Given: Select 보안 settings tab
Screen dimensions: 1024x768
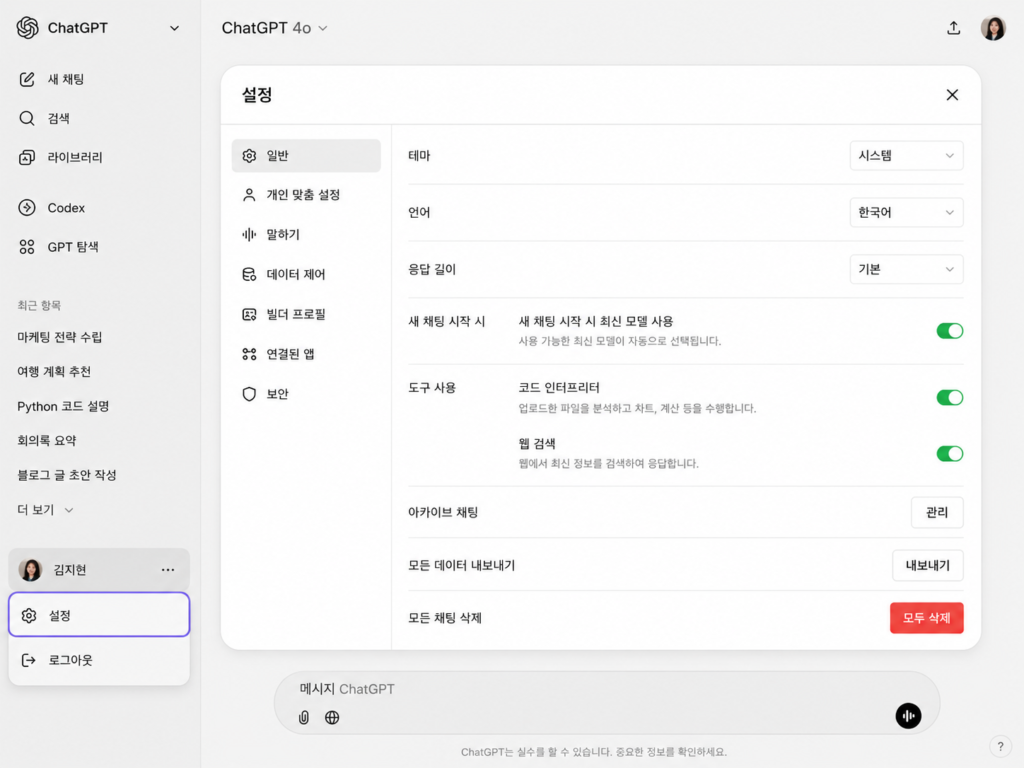Looking at the screenshot, I should pyautogui.click(x=306, y=394).
